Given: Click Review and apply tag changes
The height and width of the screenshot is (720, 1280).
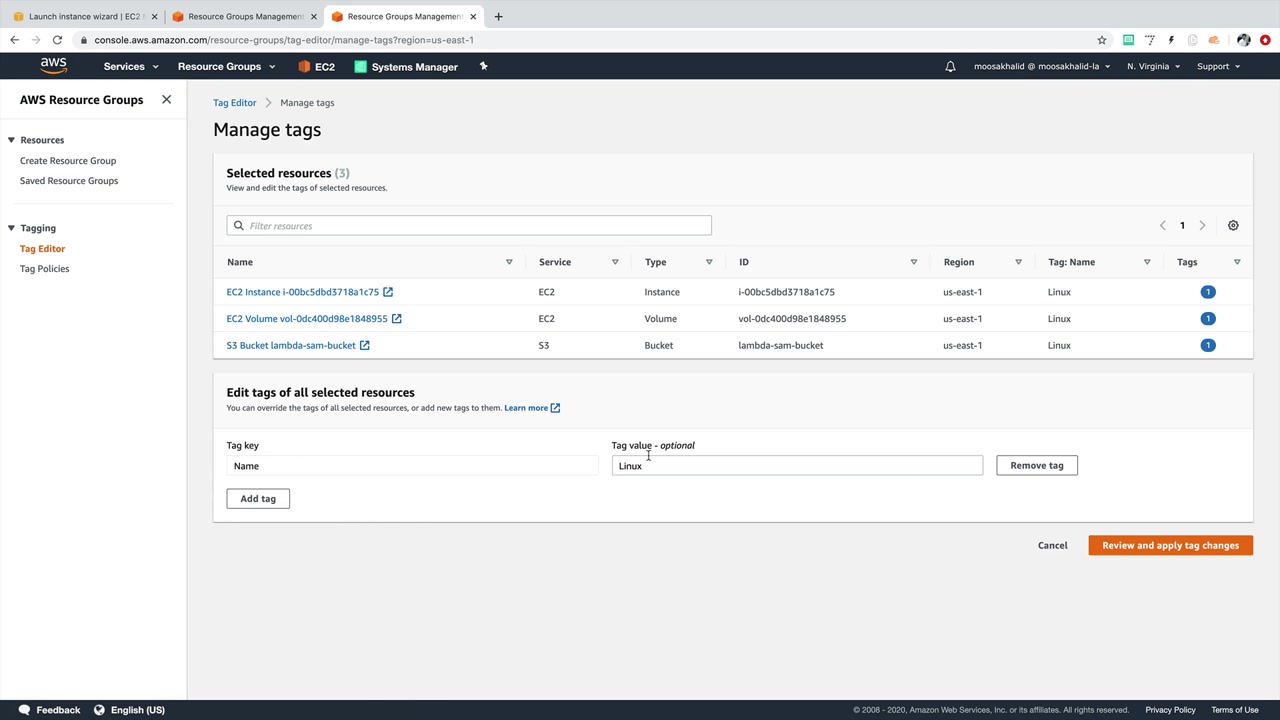Looking at the screenshot, I should (1171, 546).
